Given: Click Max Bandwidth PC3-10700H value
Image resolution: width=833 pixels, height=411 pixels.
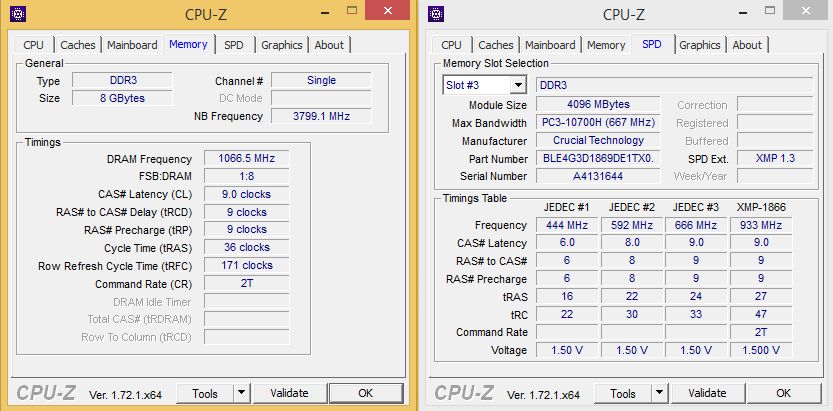Looking at the screenshot, I should point(598,122).
